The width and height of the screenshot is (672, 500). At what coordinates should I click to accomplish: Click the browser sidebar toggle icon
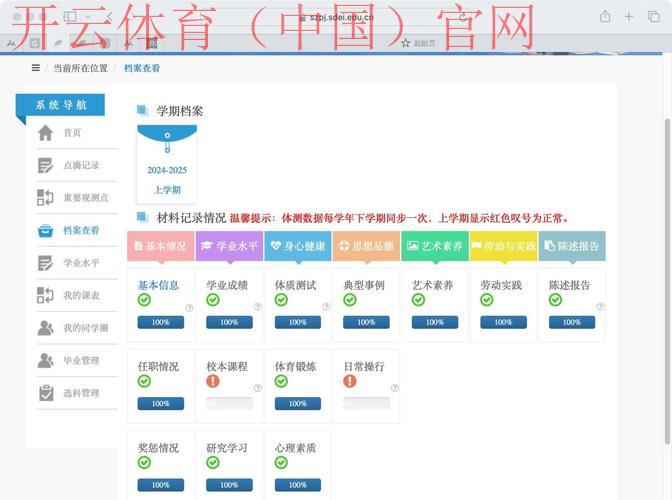click(70, 17)
